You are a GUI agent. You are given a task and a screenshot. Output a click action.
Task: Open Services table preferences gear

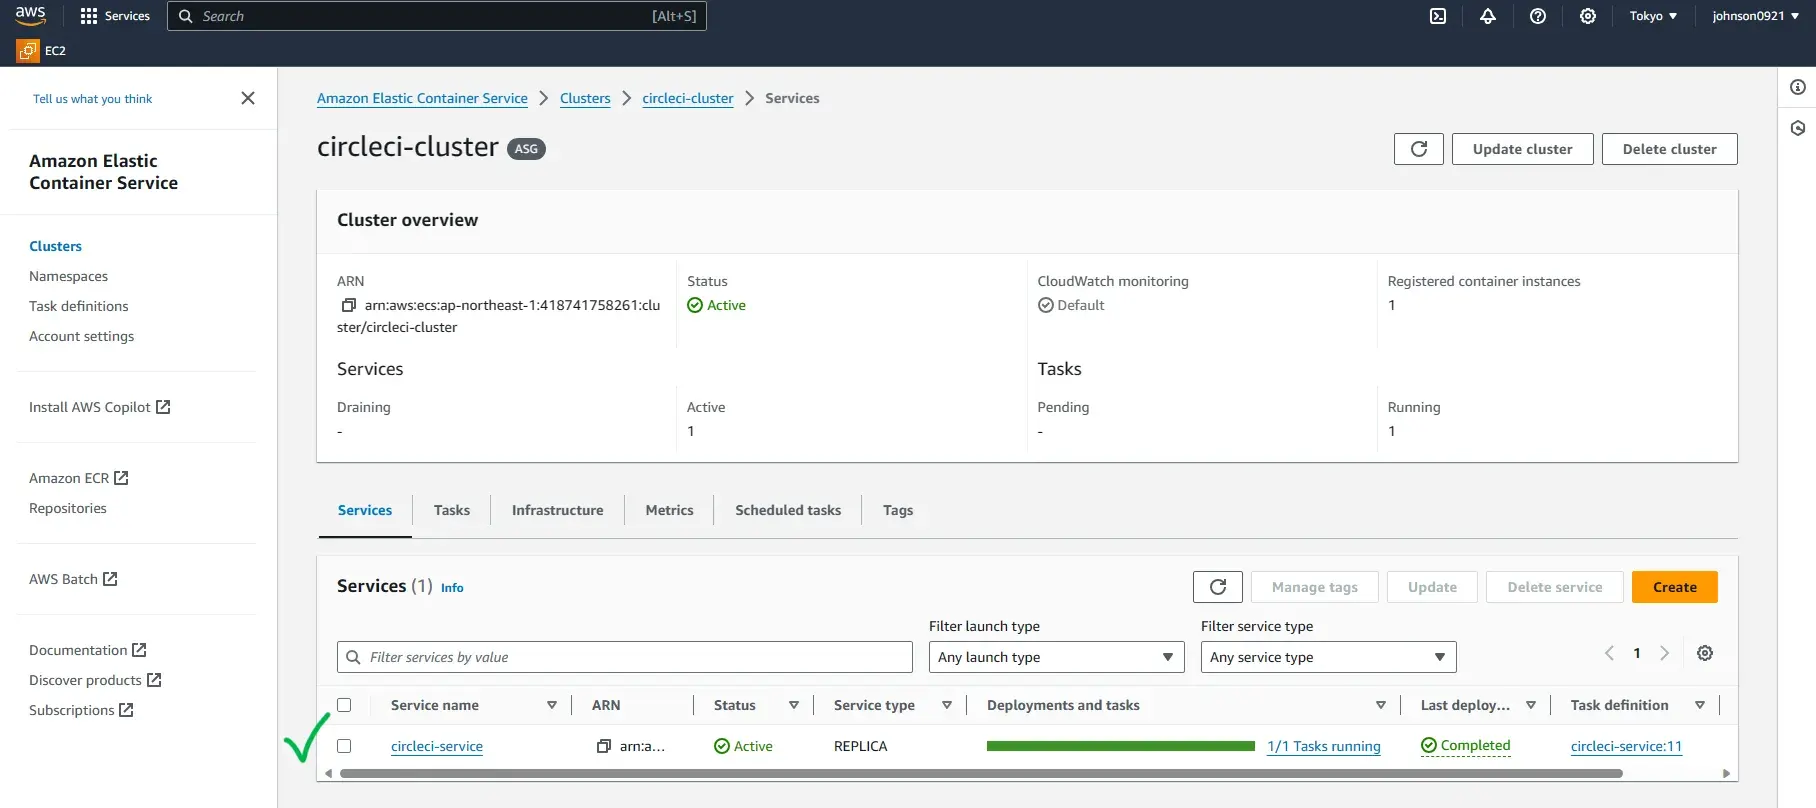(x=1705, y=653)
